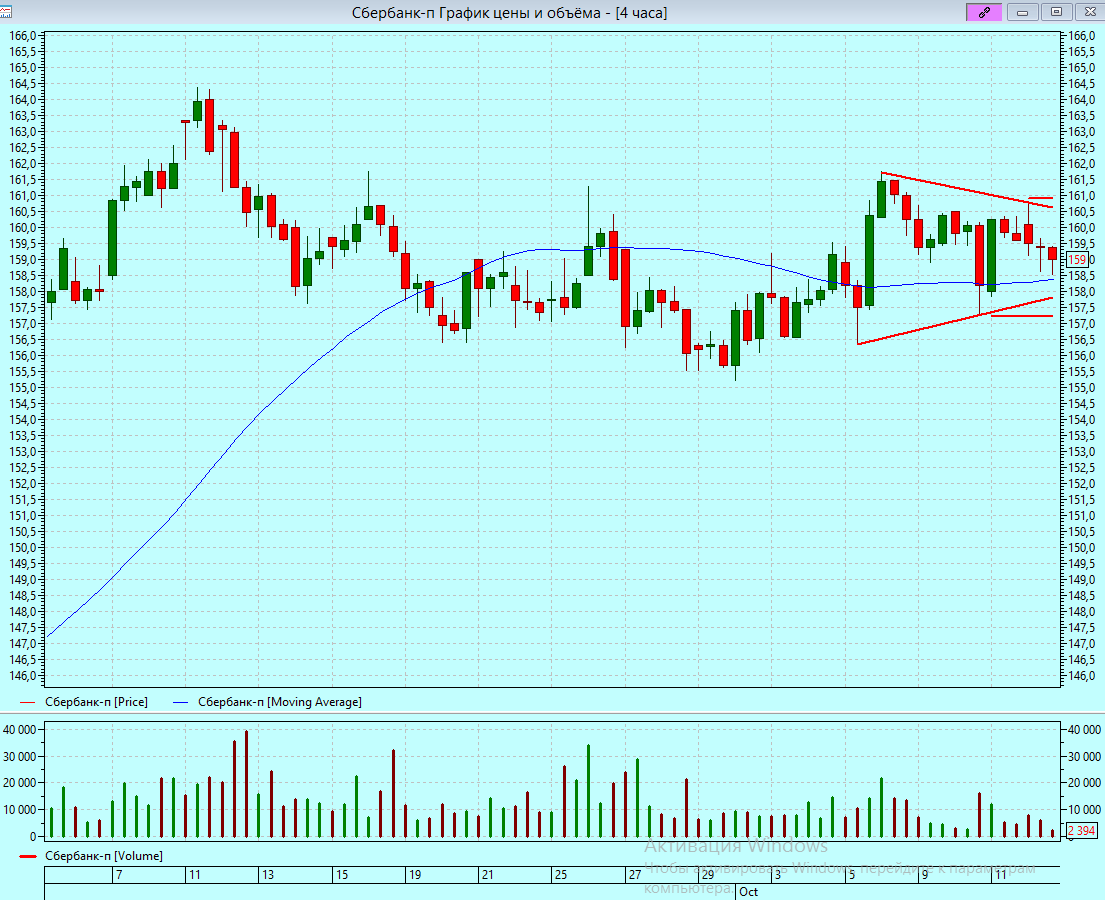Click date label '9' on the time axis

(x=925, y=875)
